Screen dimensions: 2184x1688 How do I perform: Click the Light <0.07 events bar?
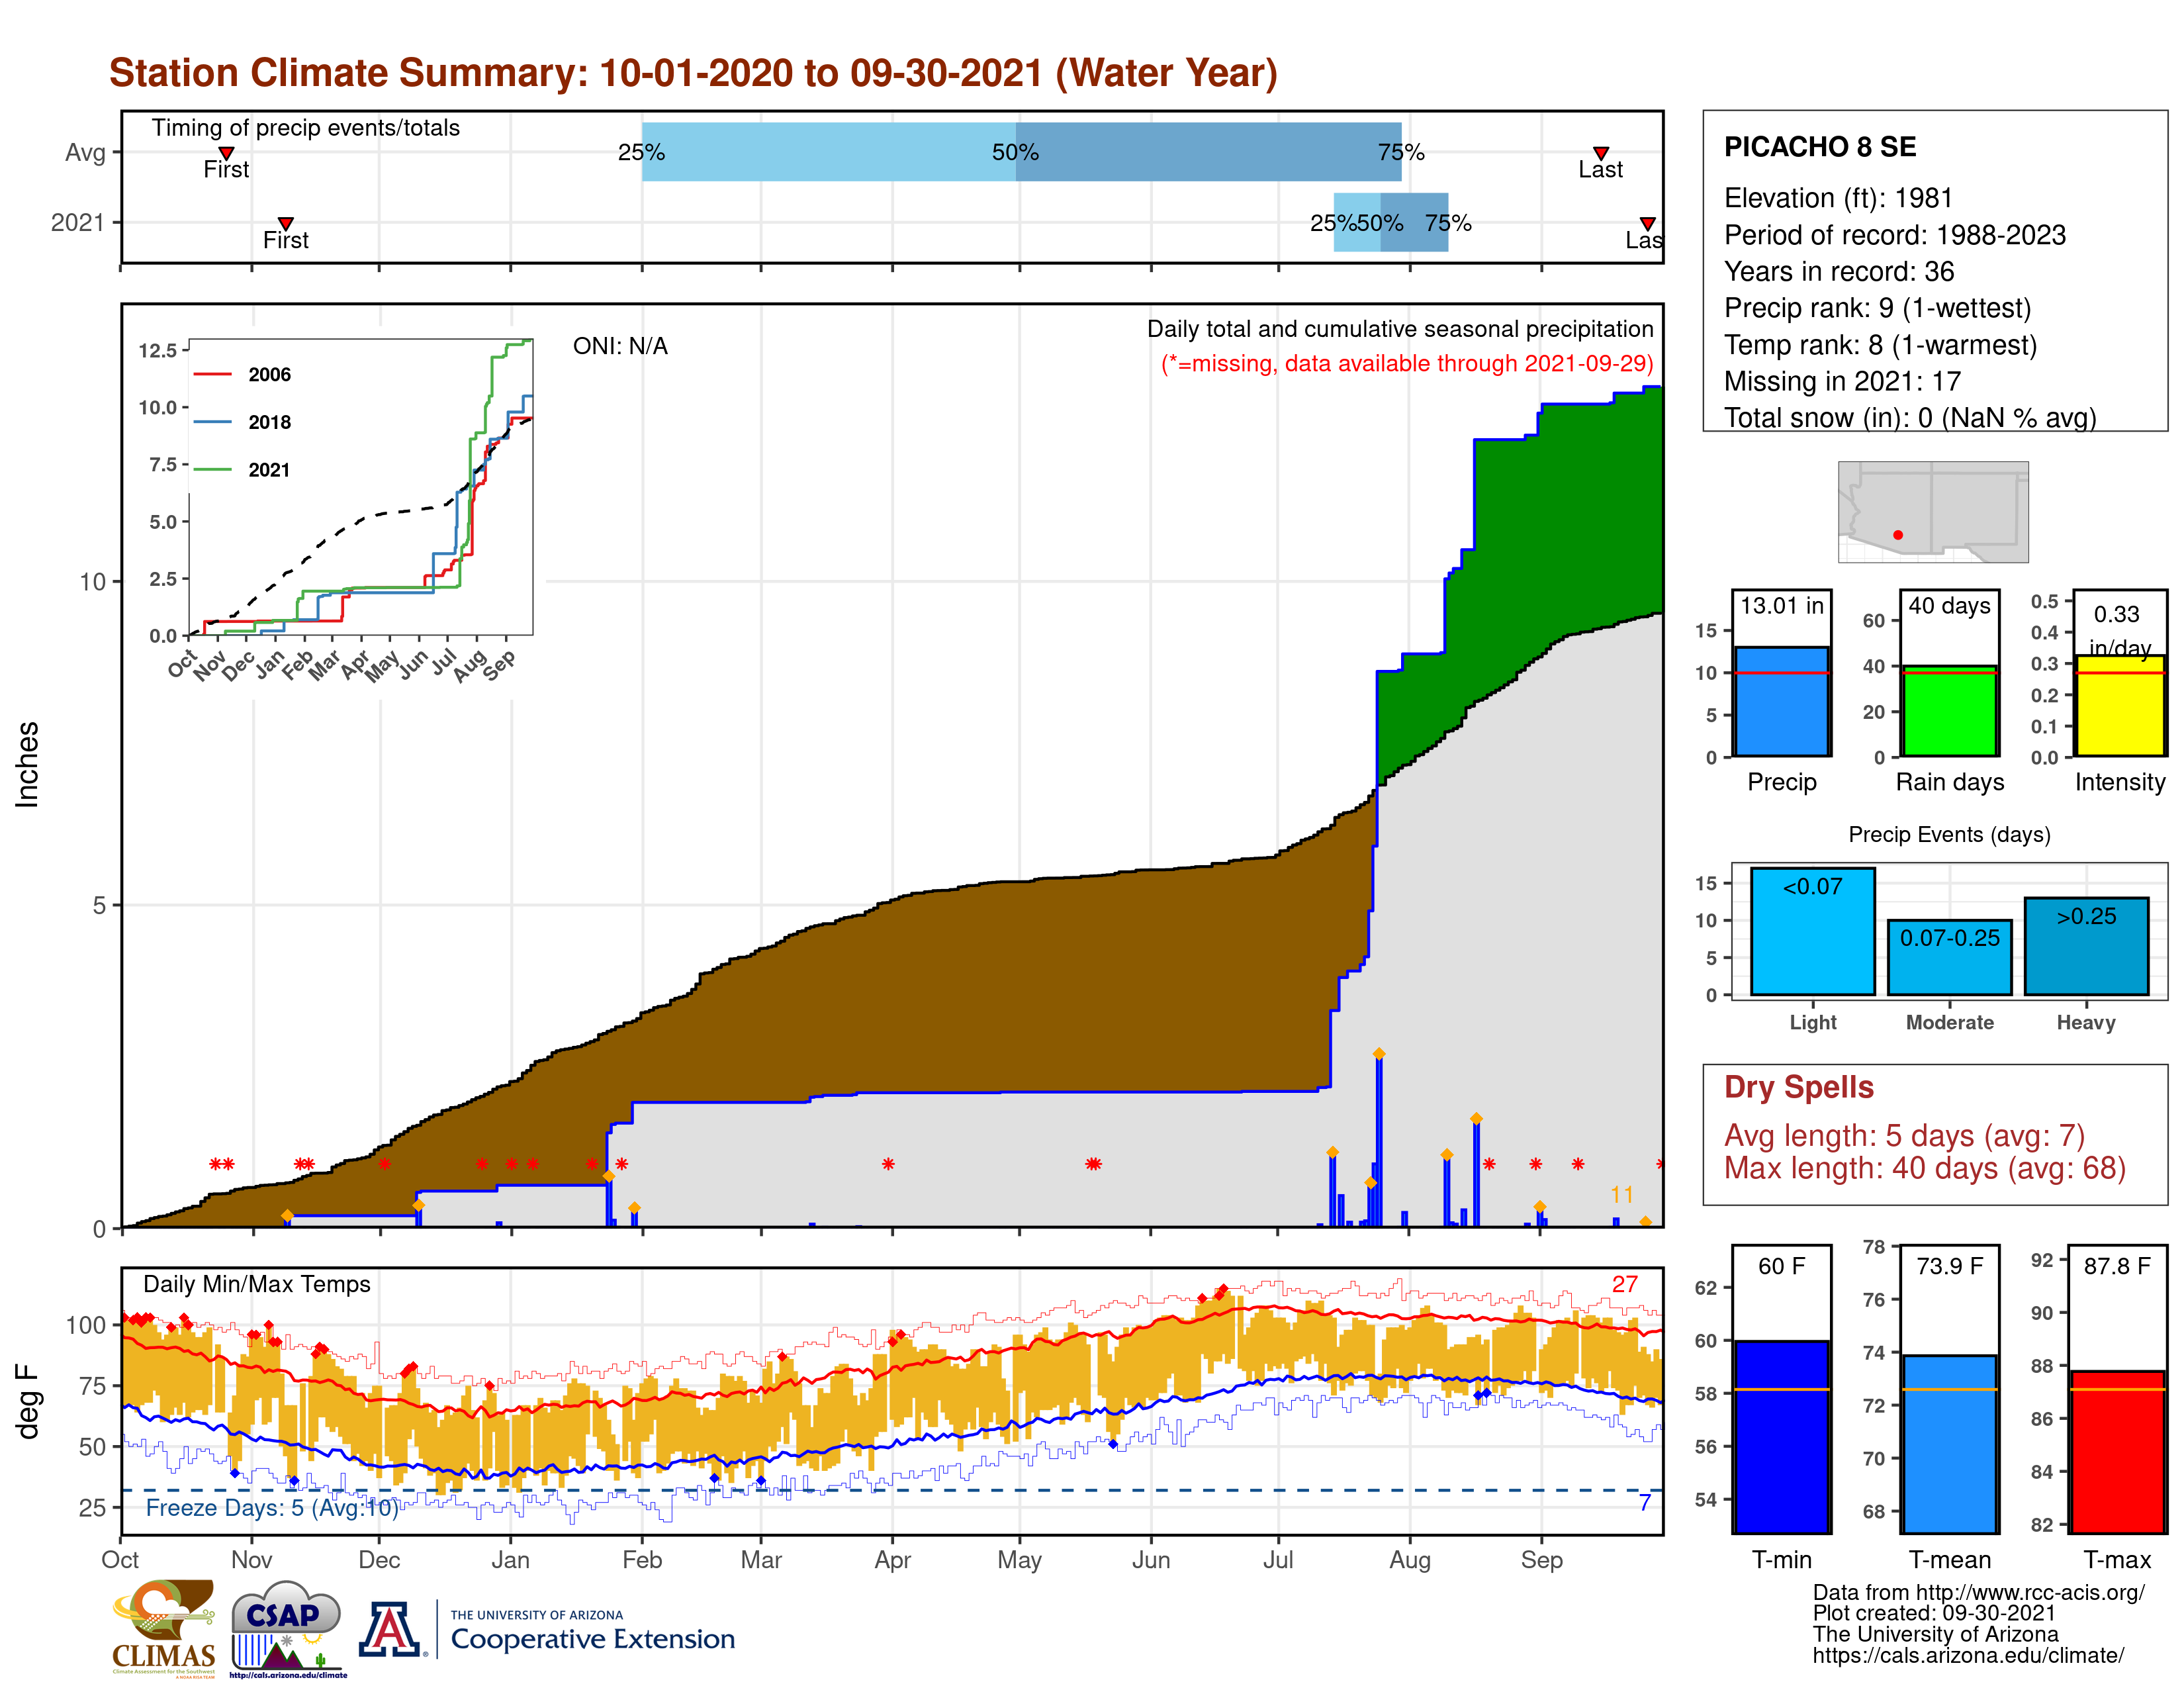[x=1812, y=931]
